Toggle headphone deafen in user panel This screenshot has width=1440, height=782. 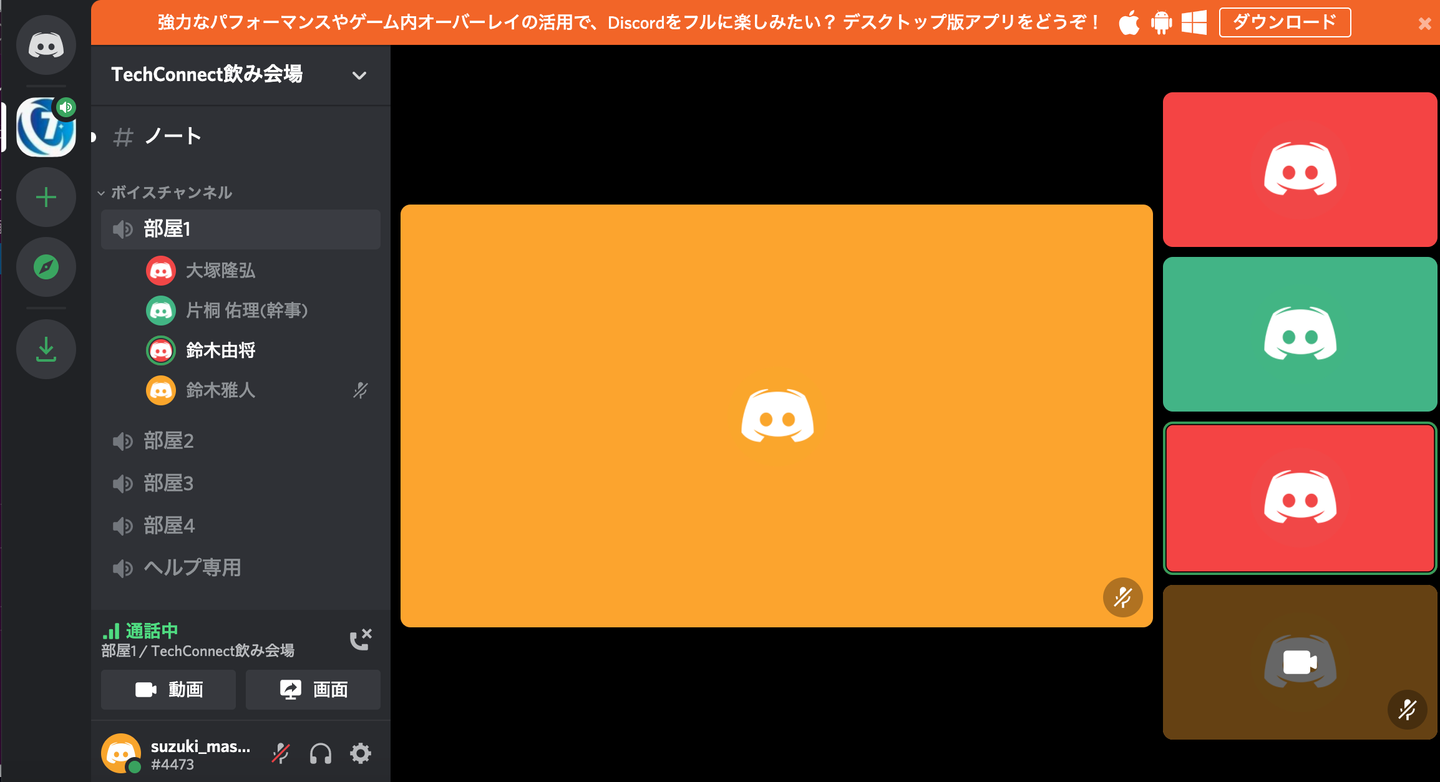321,753
